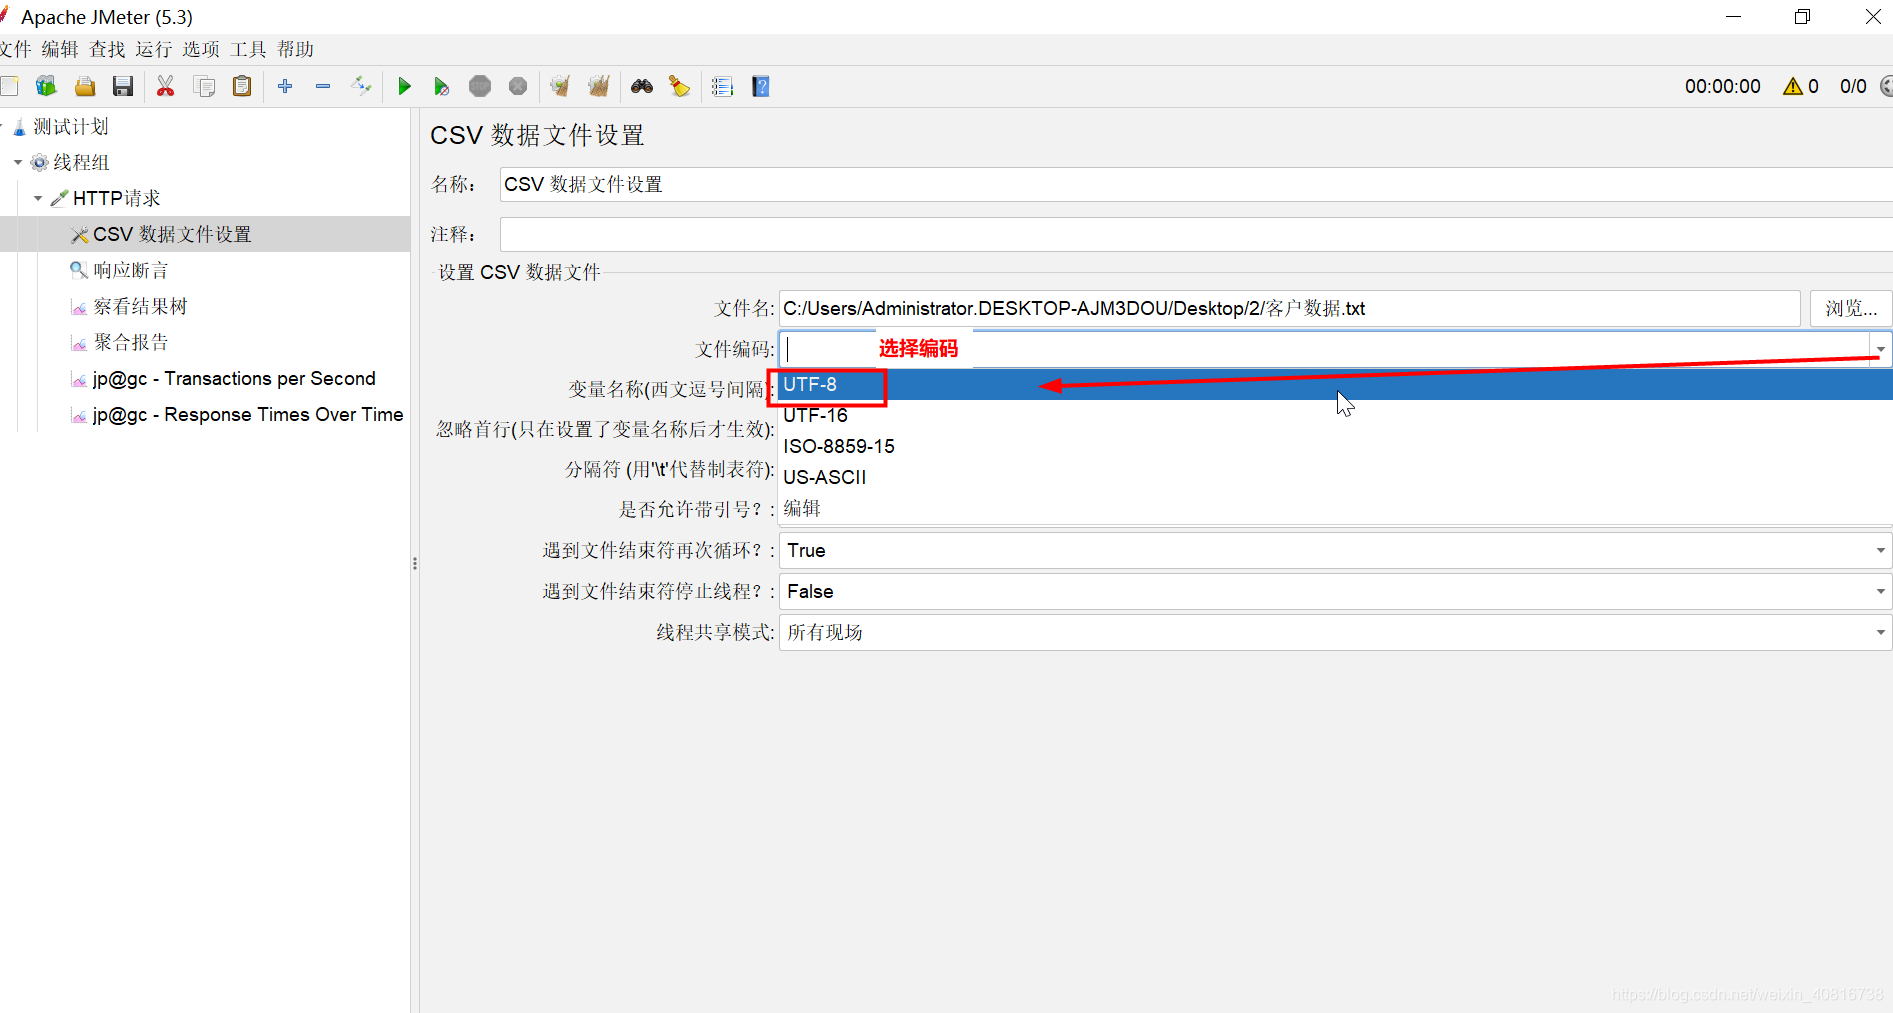Open Search with binoculars icon
Viewport: 1893px width, 1013px height.
click(x=642, y=87)
